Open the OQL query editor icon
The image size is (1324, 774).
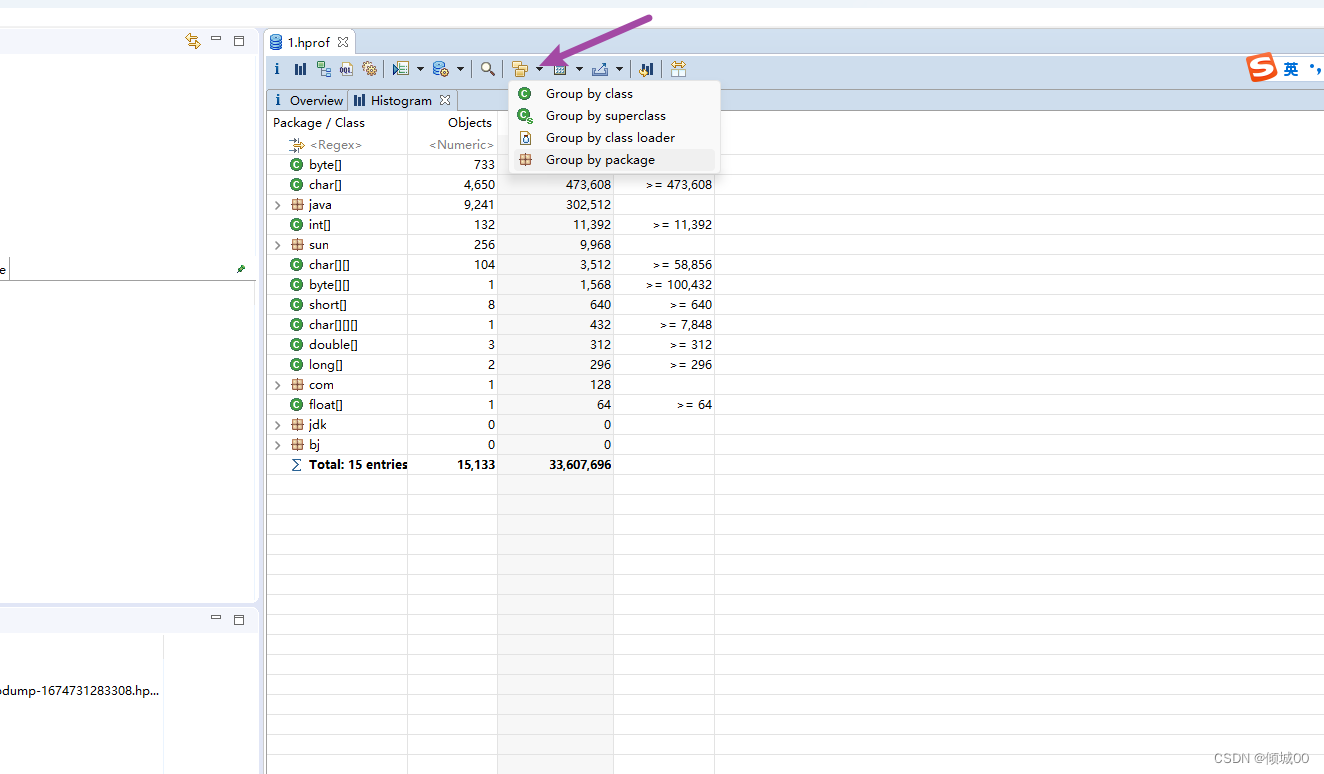346,69
